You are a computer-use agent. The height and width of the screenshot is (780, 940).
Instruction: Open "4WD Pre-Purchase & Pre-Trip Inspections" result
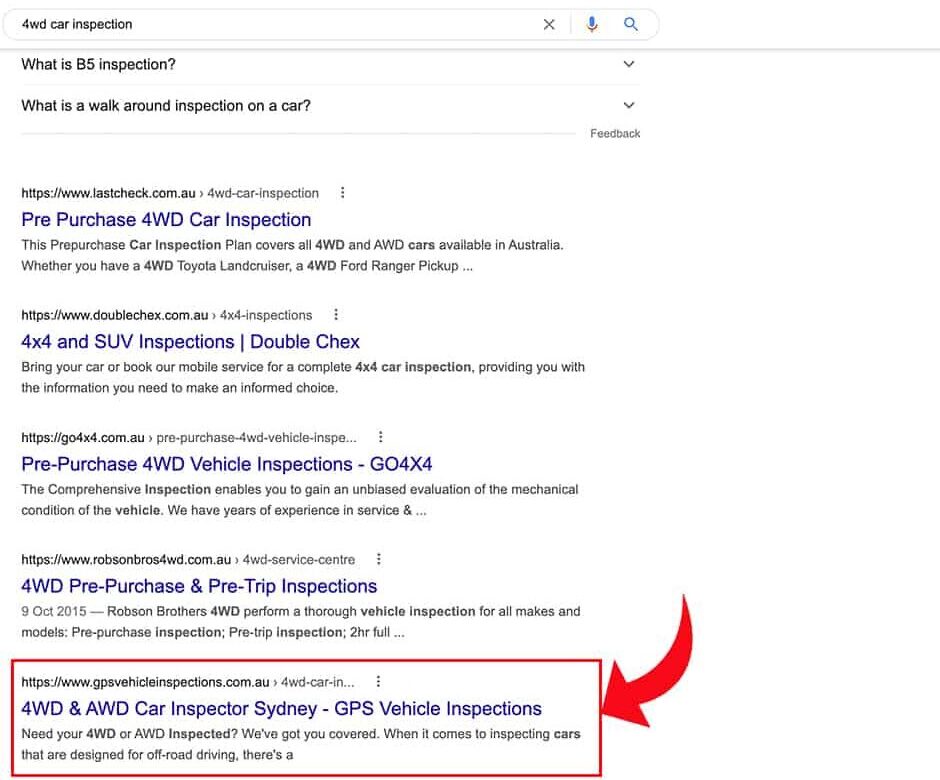pos(199,586)
